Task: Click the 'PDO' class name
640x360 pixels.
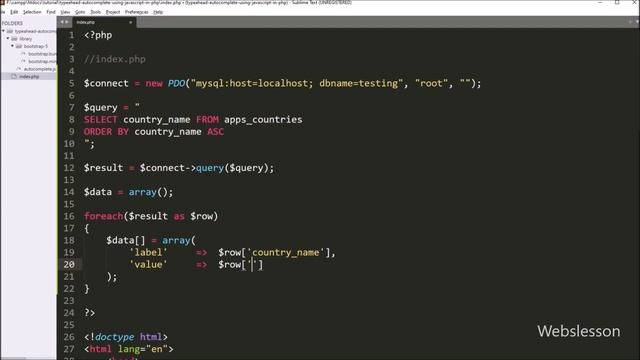Action: coord(176,83)
